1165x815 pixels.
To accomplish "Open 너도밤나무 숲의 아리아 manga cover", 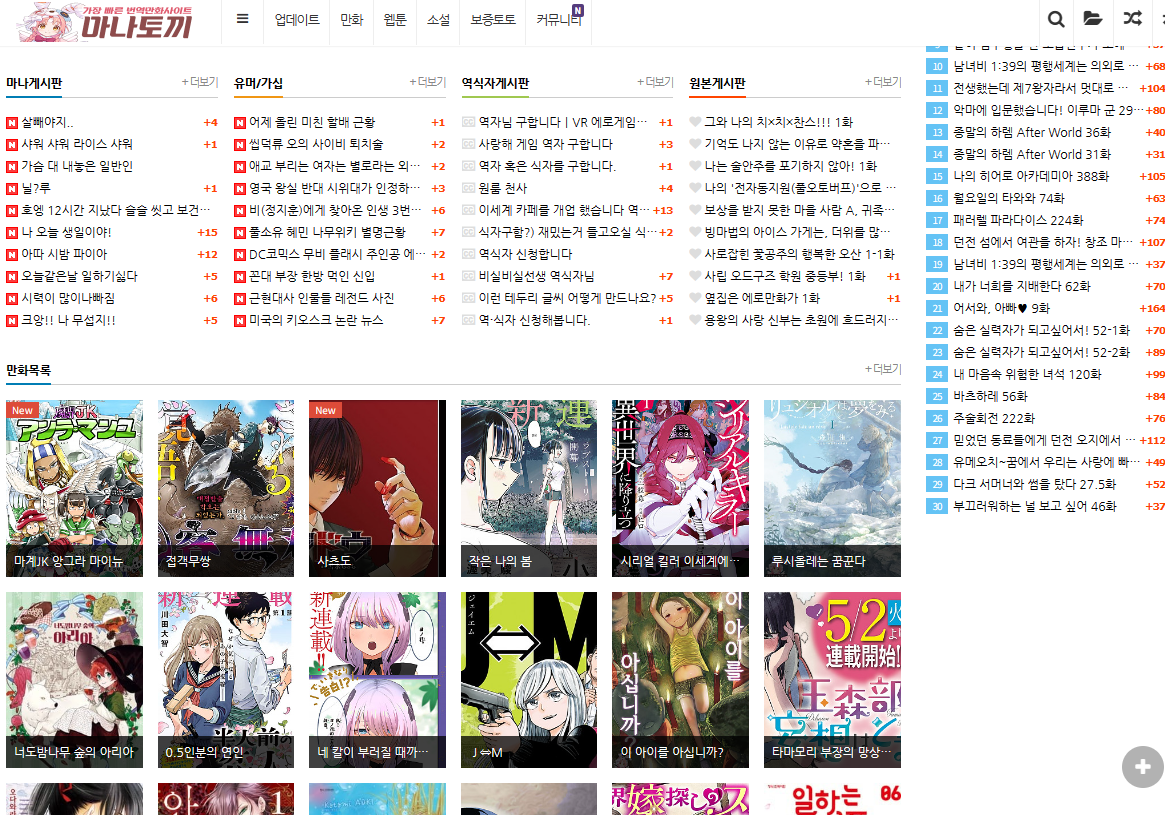I will point(74,680).
